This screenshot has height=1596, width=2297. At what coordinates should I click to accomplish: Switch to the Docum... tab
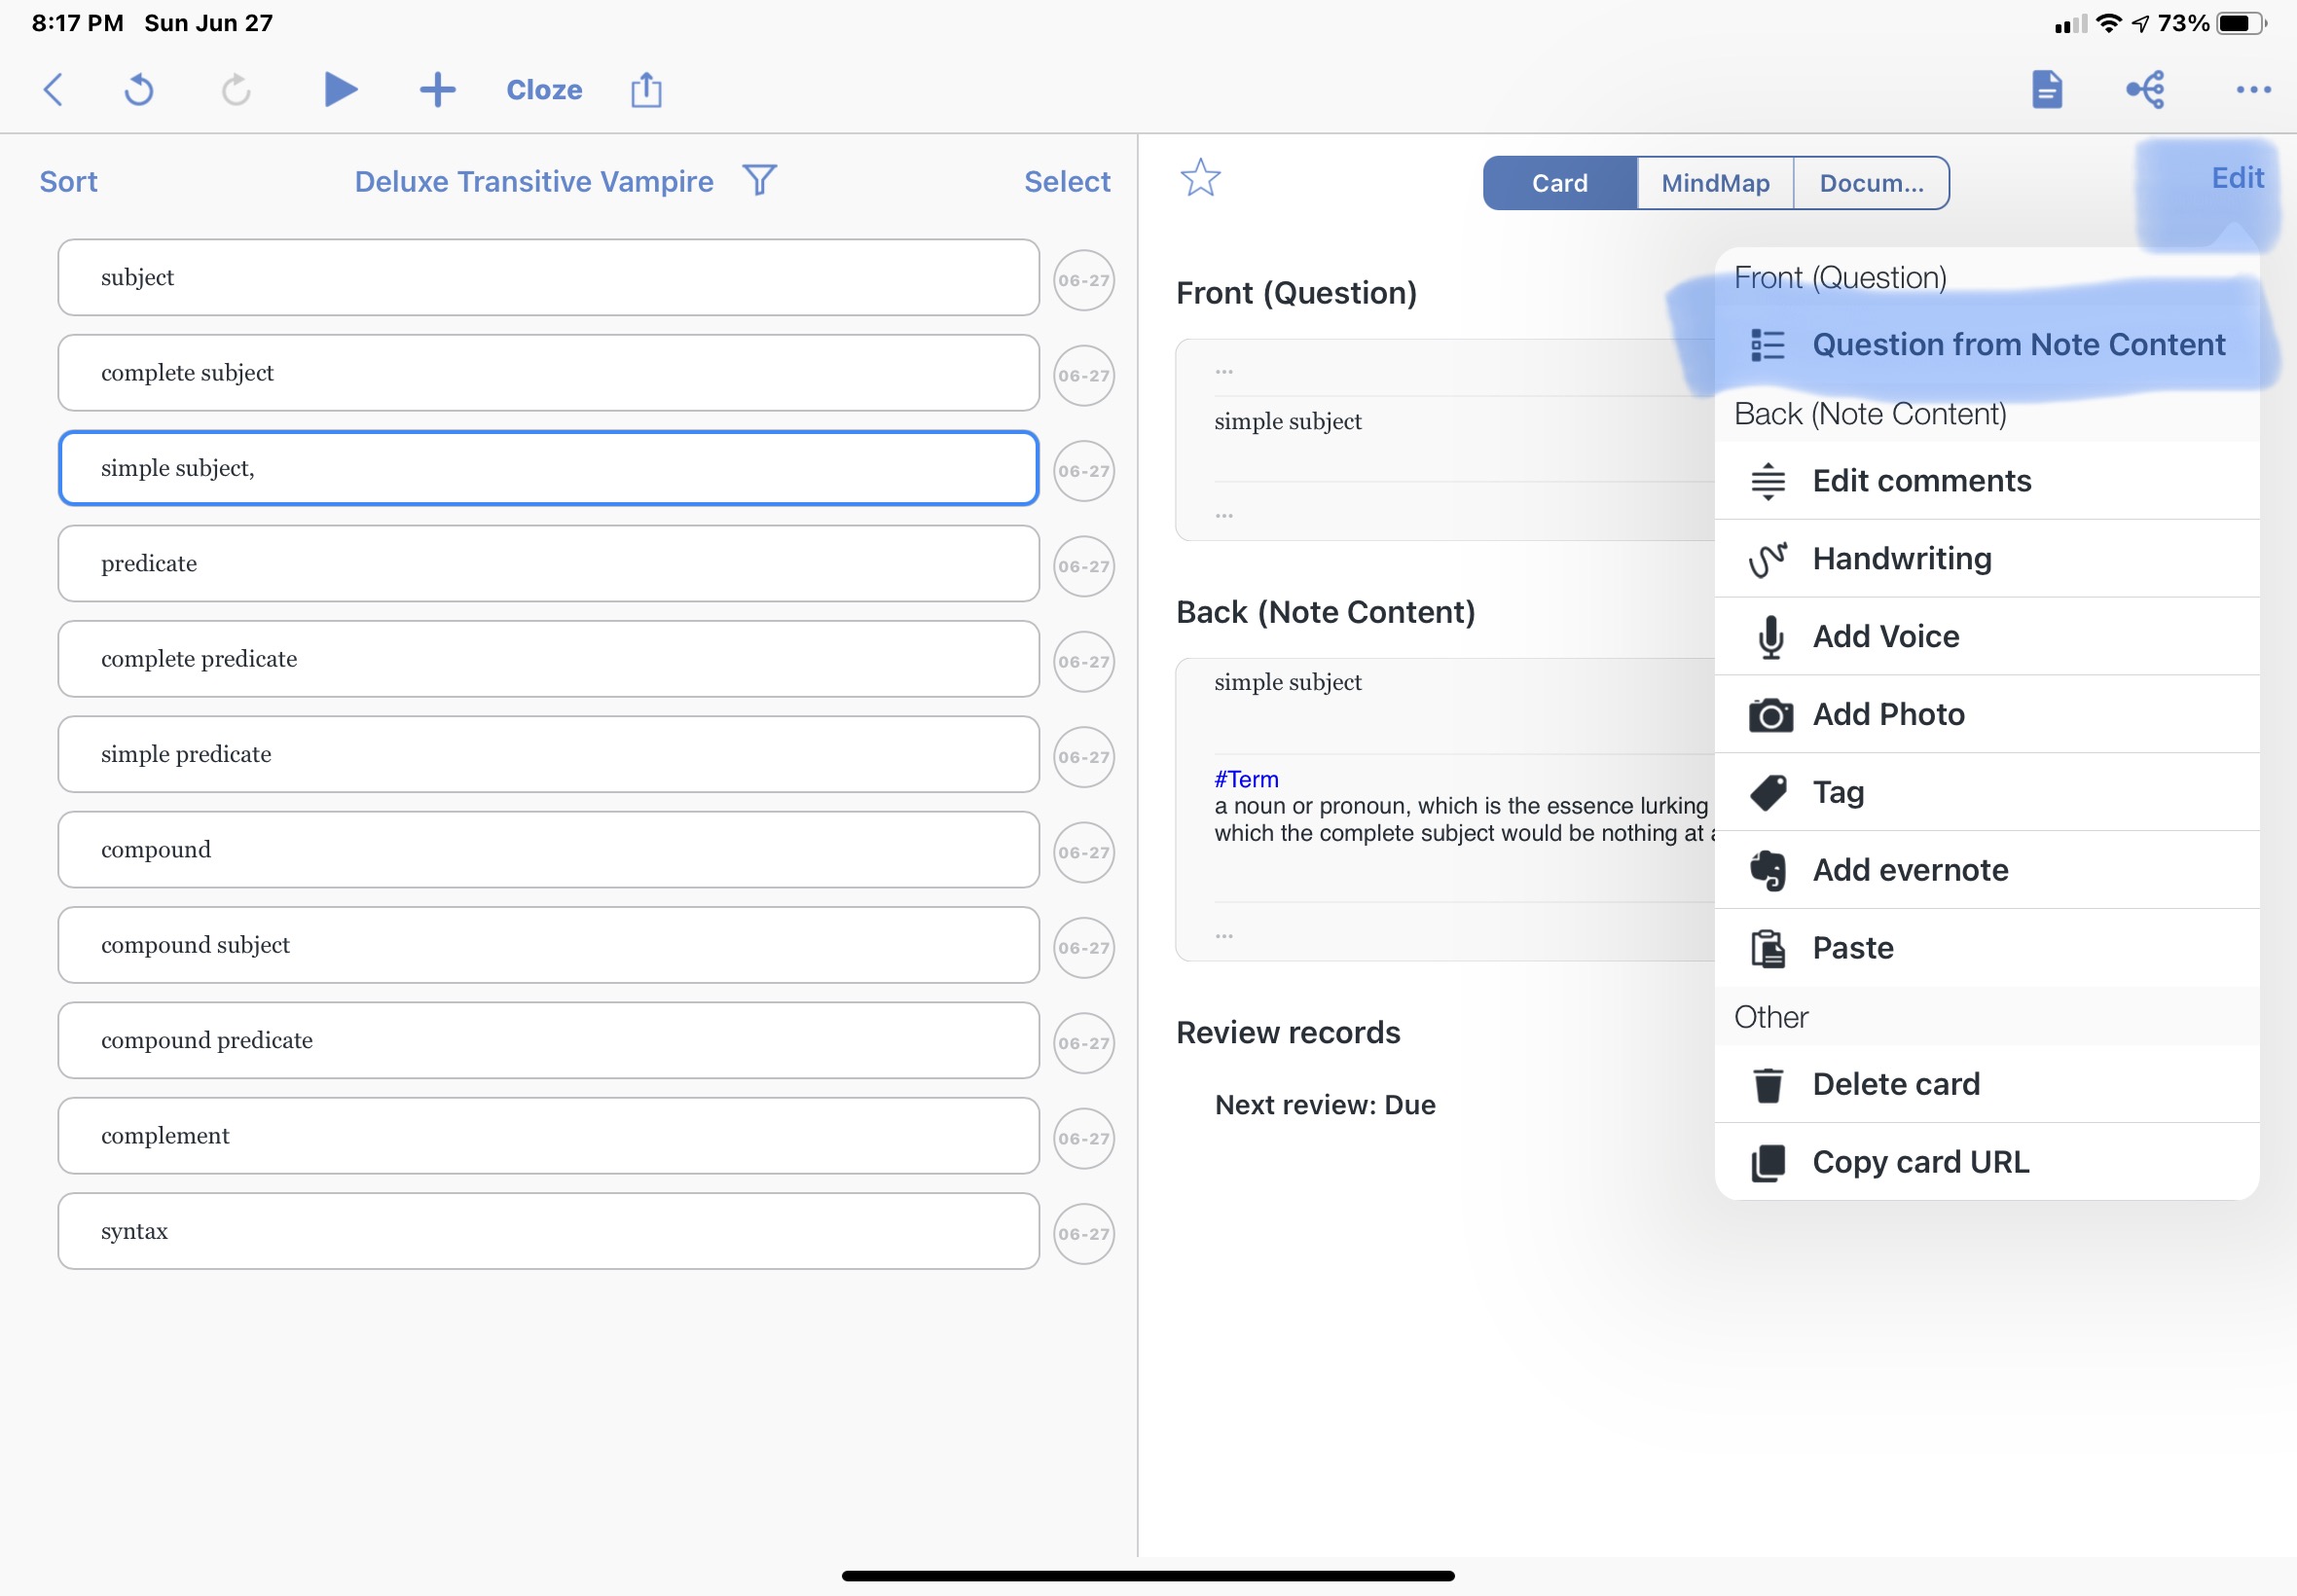coord(1870,183)
